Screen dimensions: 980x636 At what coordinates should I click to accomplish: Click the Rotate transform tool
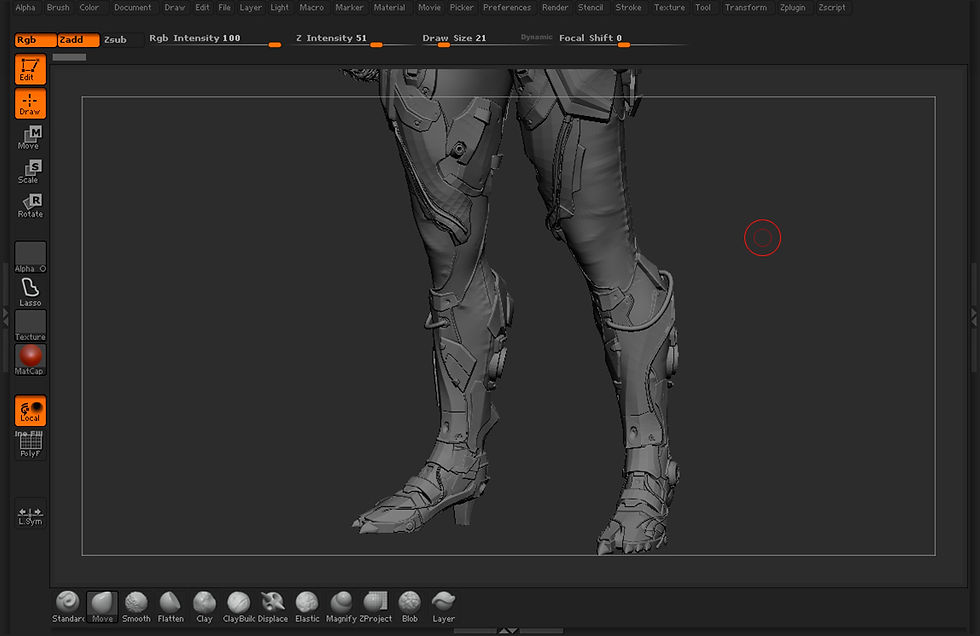30,206
